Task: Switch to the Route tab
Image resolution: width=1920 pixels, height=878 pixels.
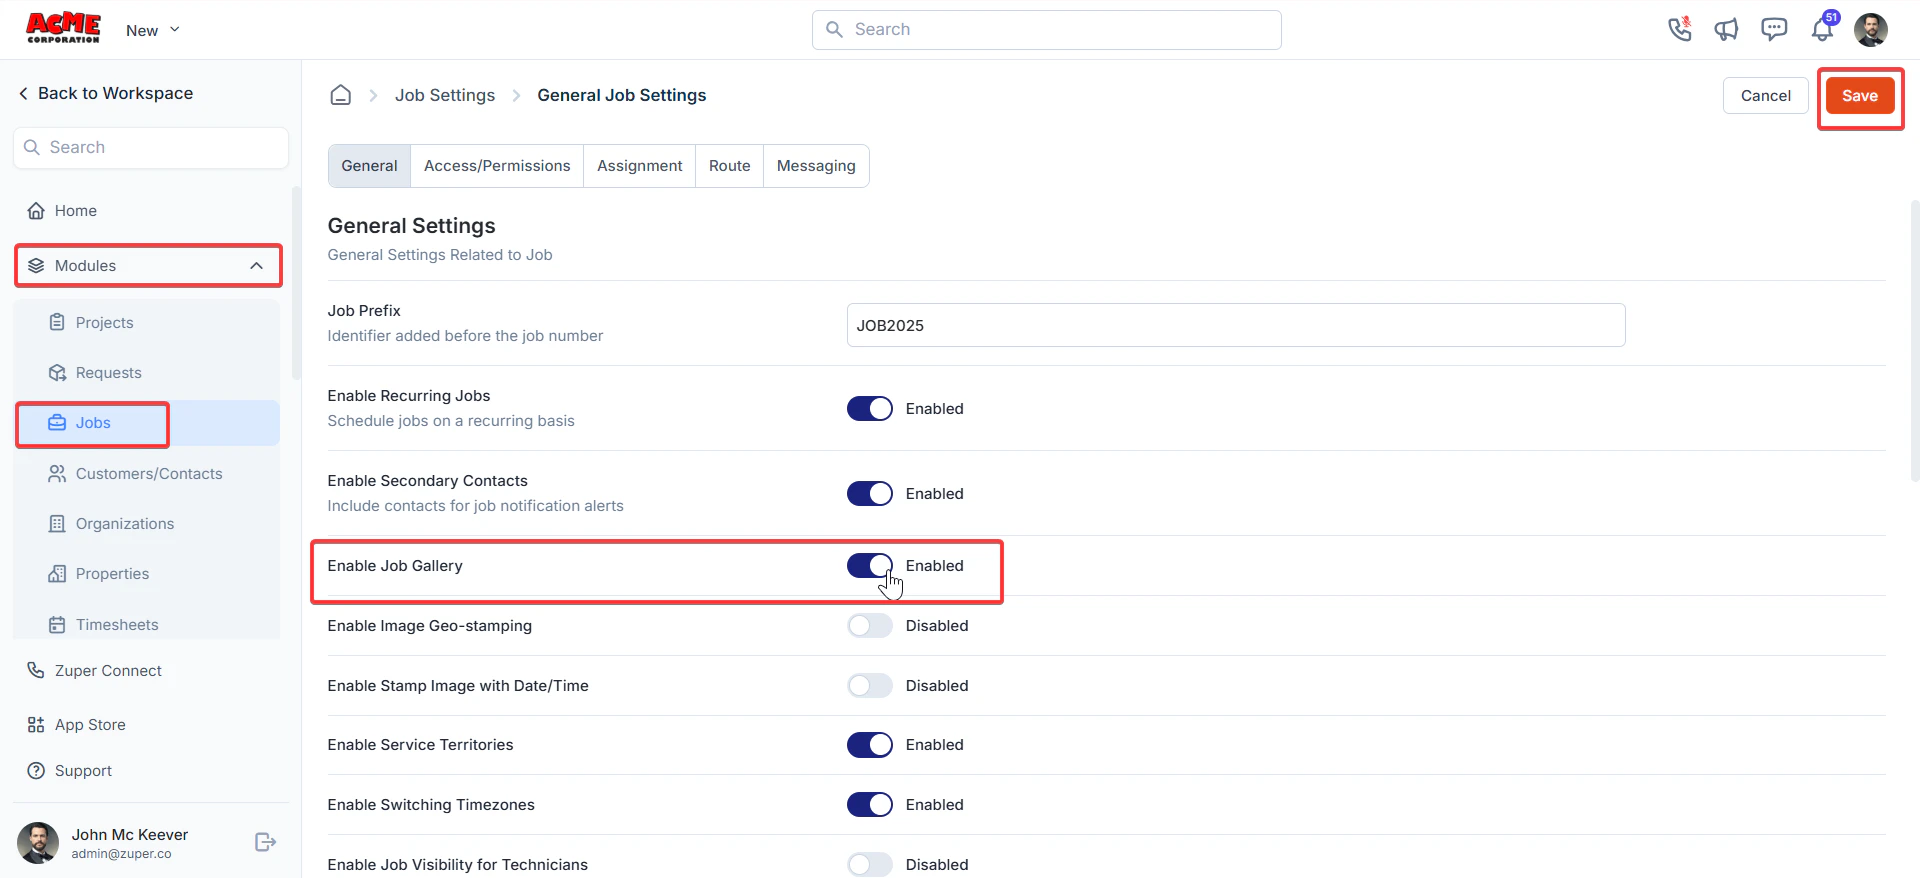Action: click(x=730, y=166)
